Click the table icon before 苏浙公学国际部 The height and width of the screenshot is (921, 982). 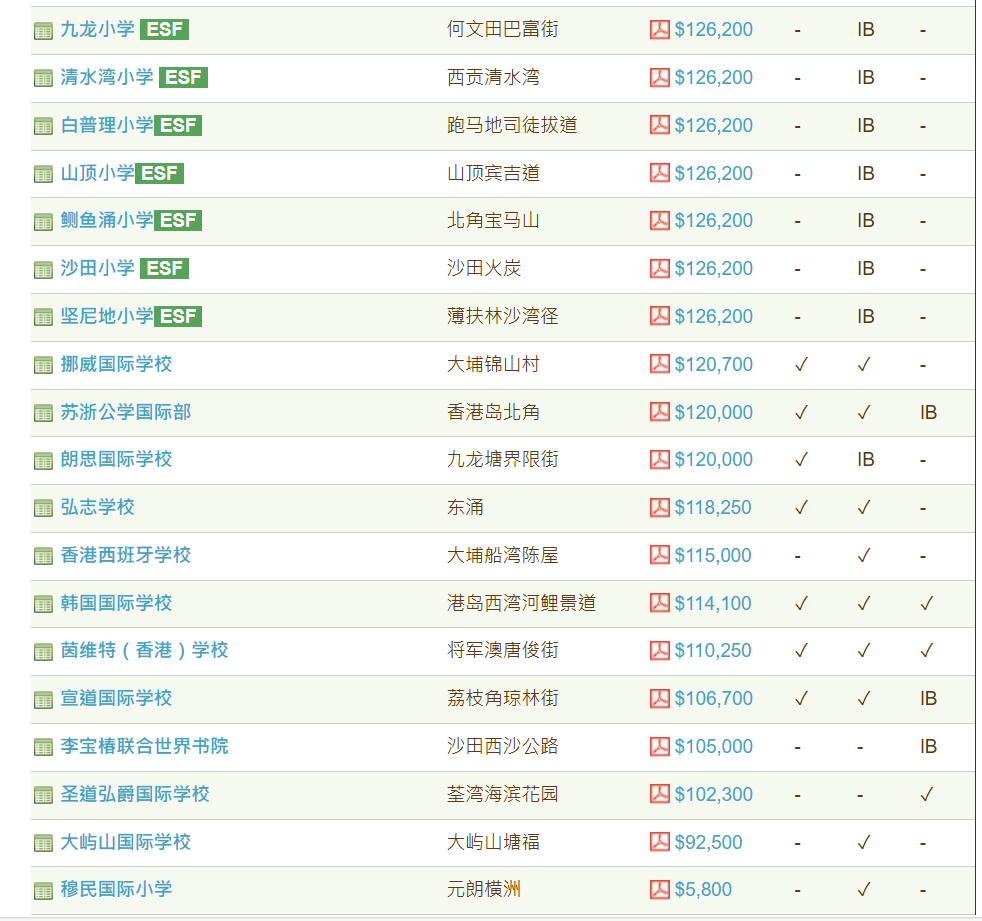point(43,414)
